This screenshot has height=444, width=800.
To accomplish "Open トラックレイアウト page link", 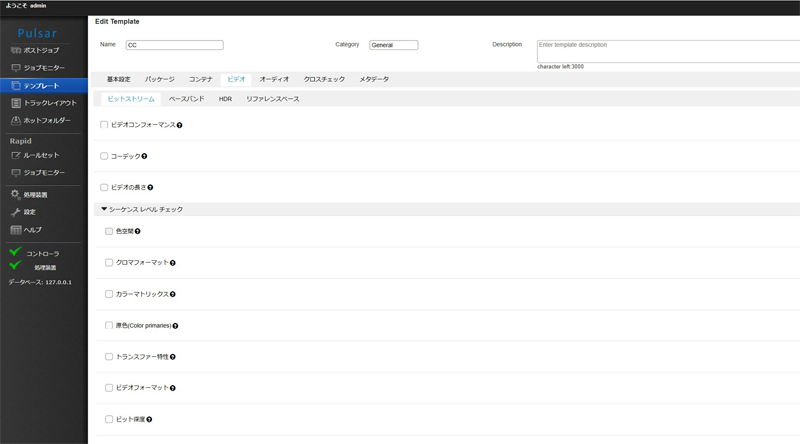I will click(x=50, y=103).
